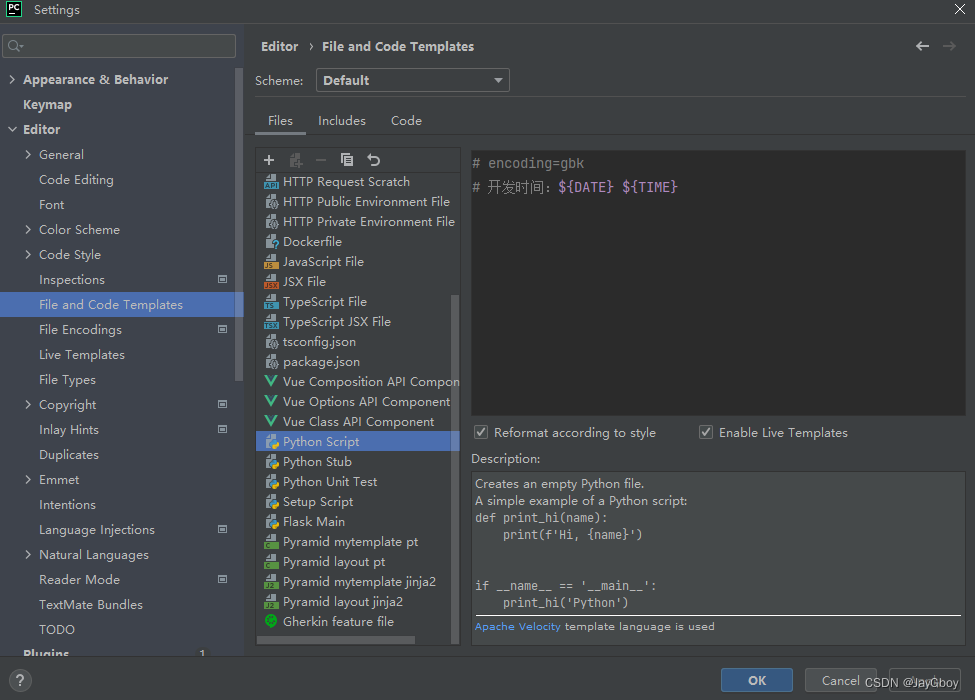Open the Scheme dropdown

(500, 80)
